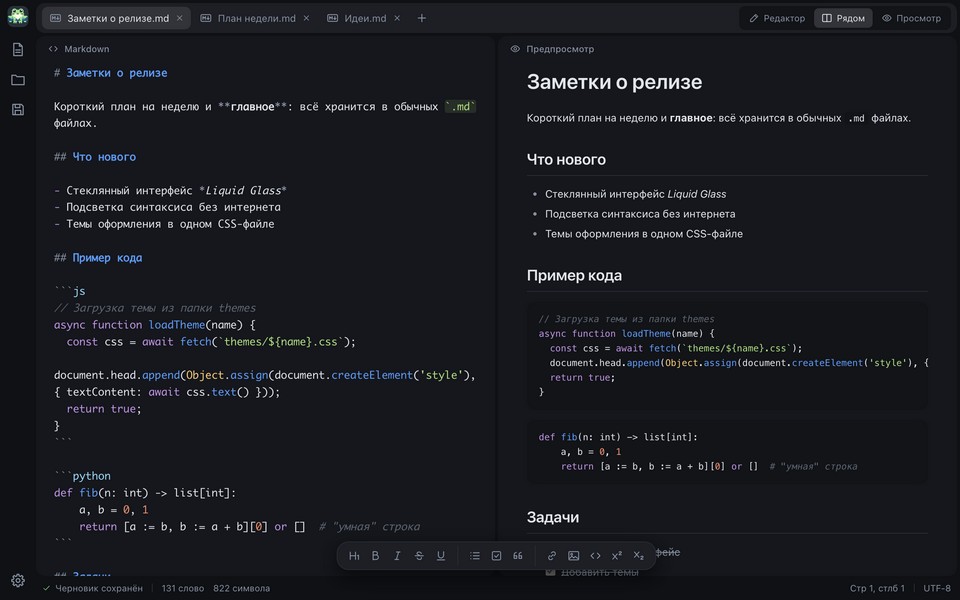Click the 822 символа character count
960x600 pixels.
pyautogui.click(x=241, y=588)
